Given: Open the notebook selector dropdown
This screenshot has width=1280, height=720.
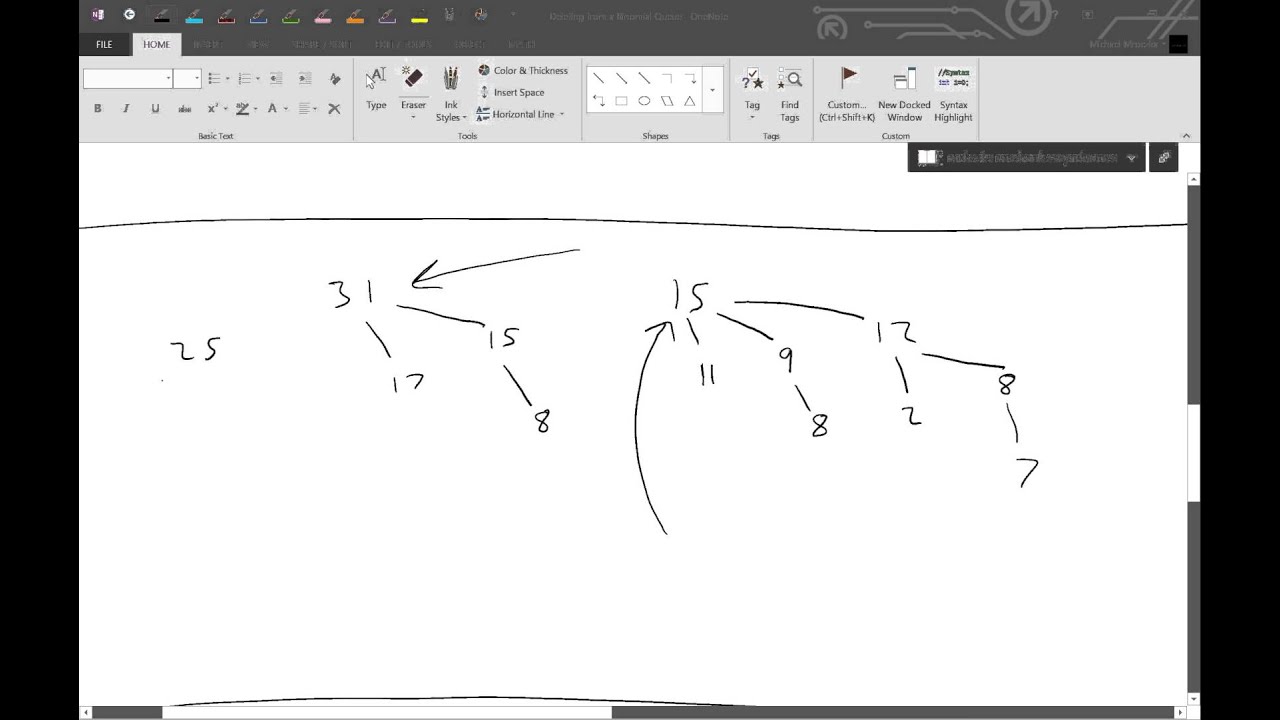Looking at the screenshot, I should point(1026,157).
